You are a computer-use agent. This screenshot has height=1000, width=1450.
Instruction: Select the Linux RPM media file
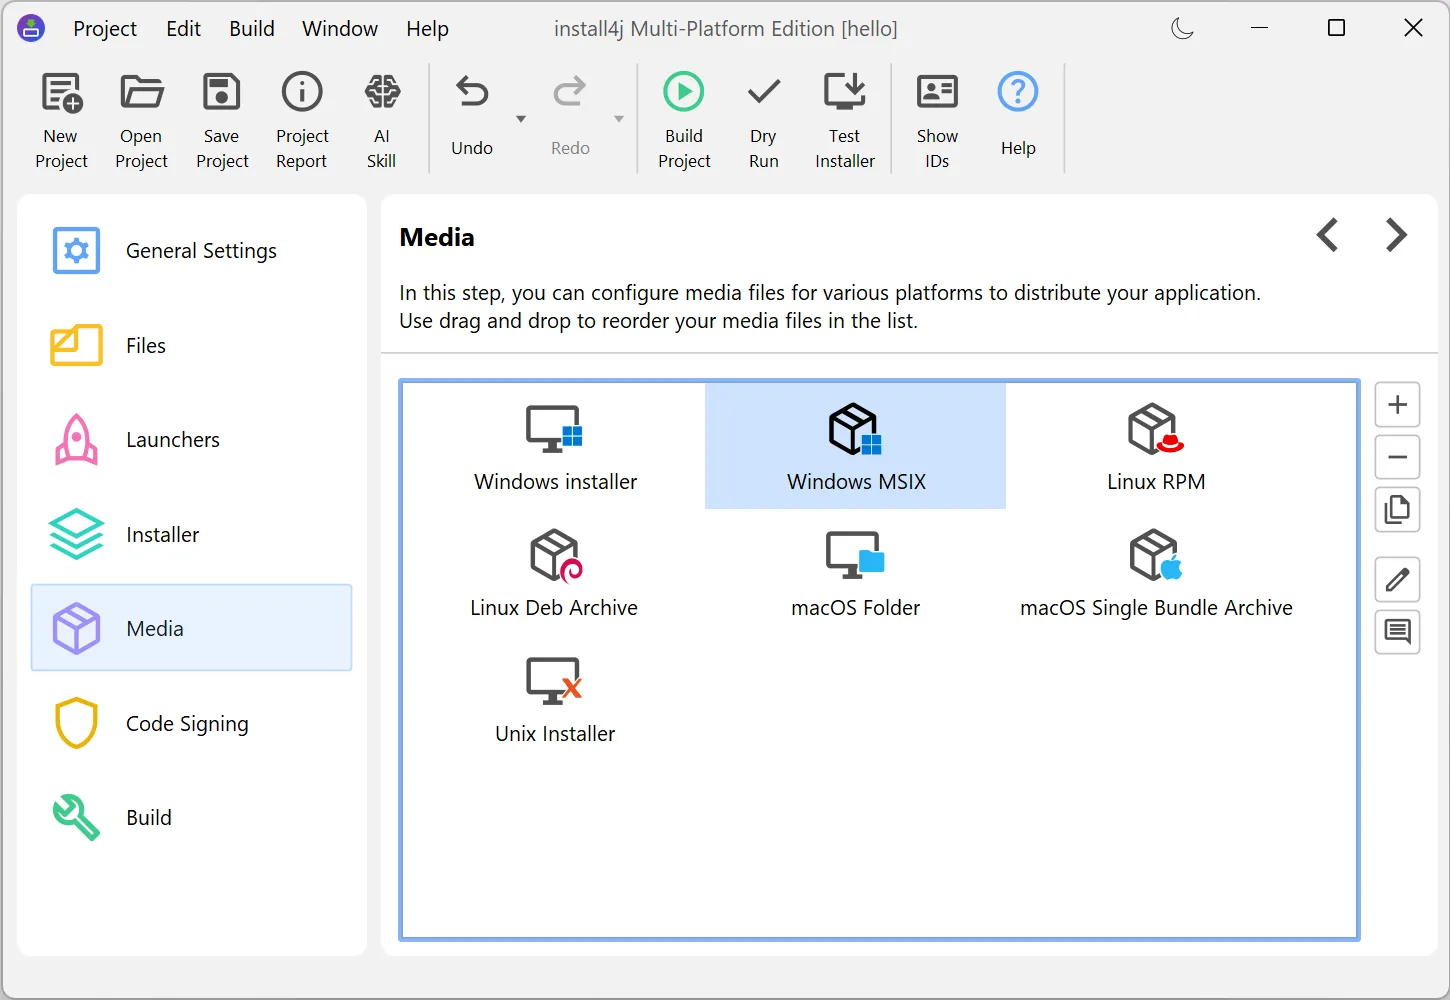[x=1156, y=447]
